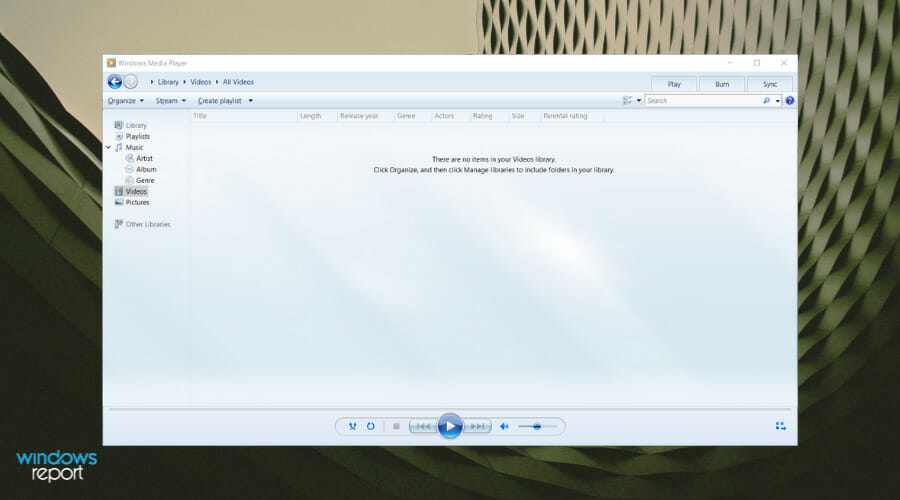Click the Music note icon
The height and width of the screenshot is (500, 900).
tap(119, 148)
